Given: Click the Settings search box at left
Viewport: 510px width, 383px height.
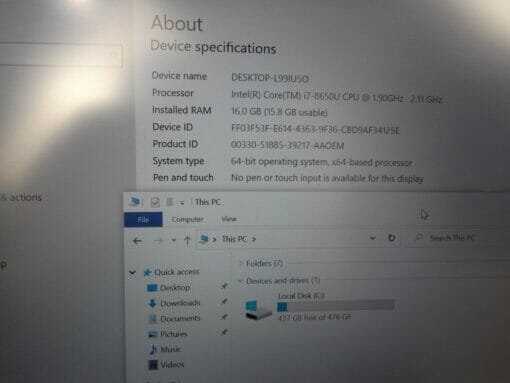Looking at the screenshot, I should (x=61, y=55).
